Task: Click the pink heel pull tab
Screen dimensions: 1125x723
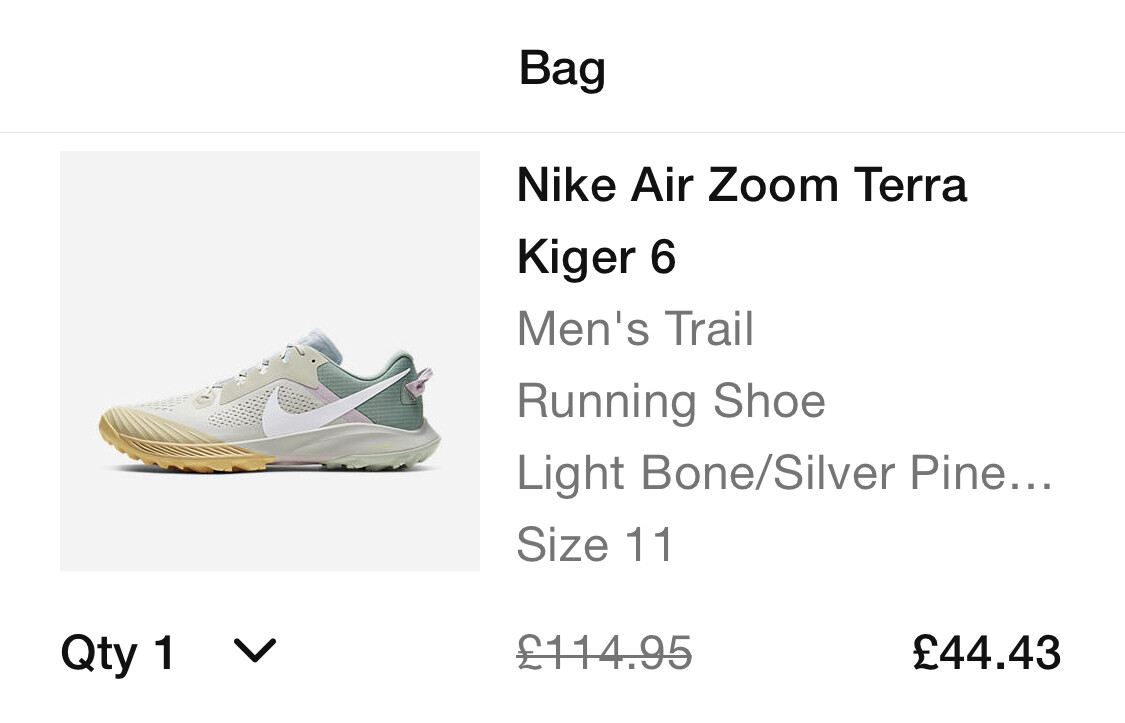Action: click(x=423, y=380)
